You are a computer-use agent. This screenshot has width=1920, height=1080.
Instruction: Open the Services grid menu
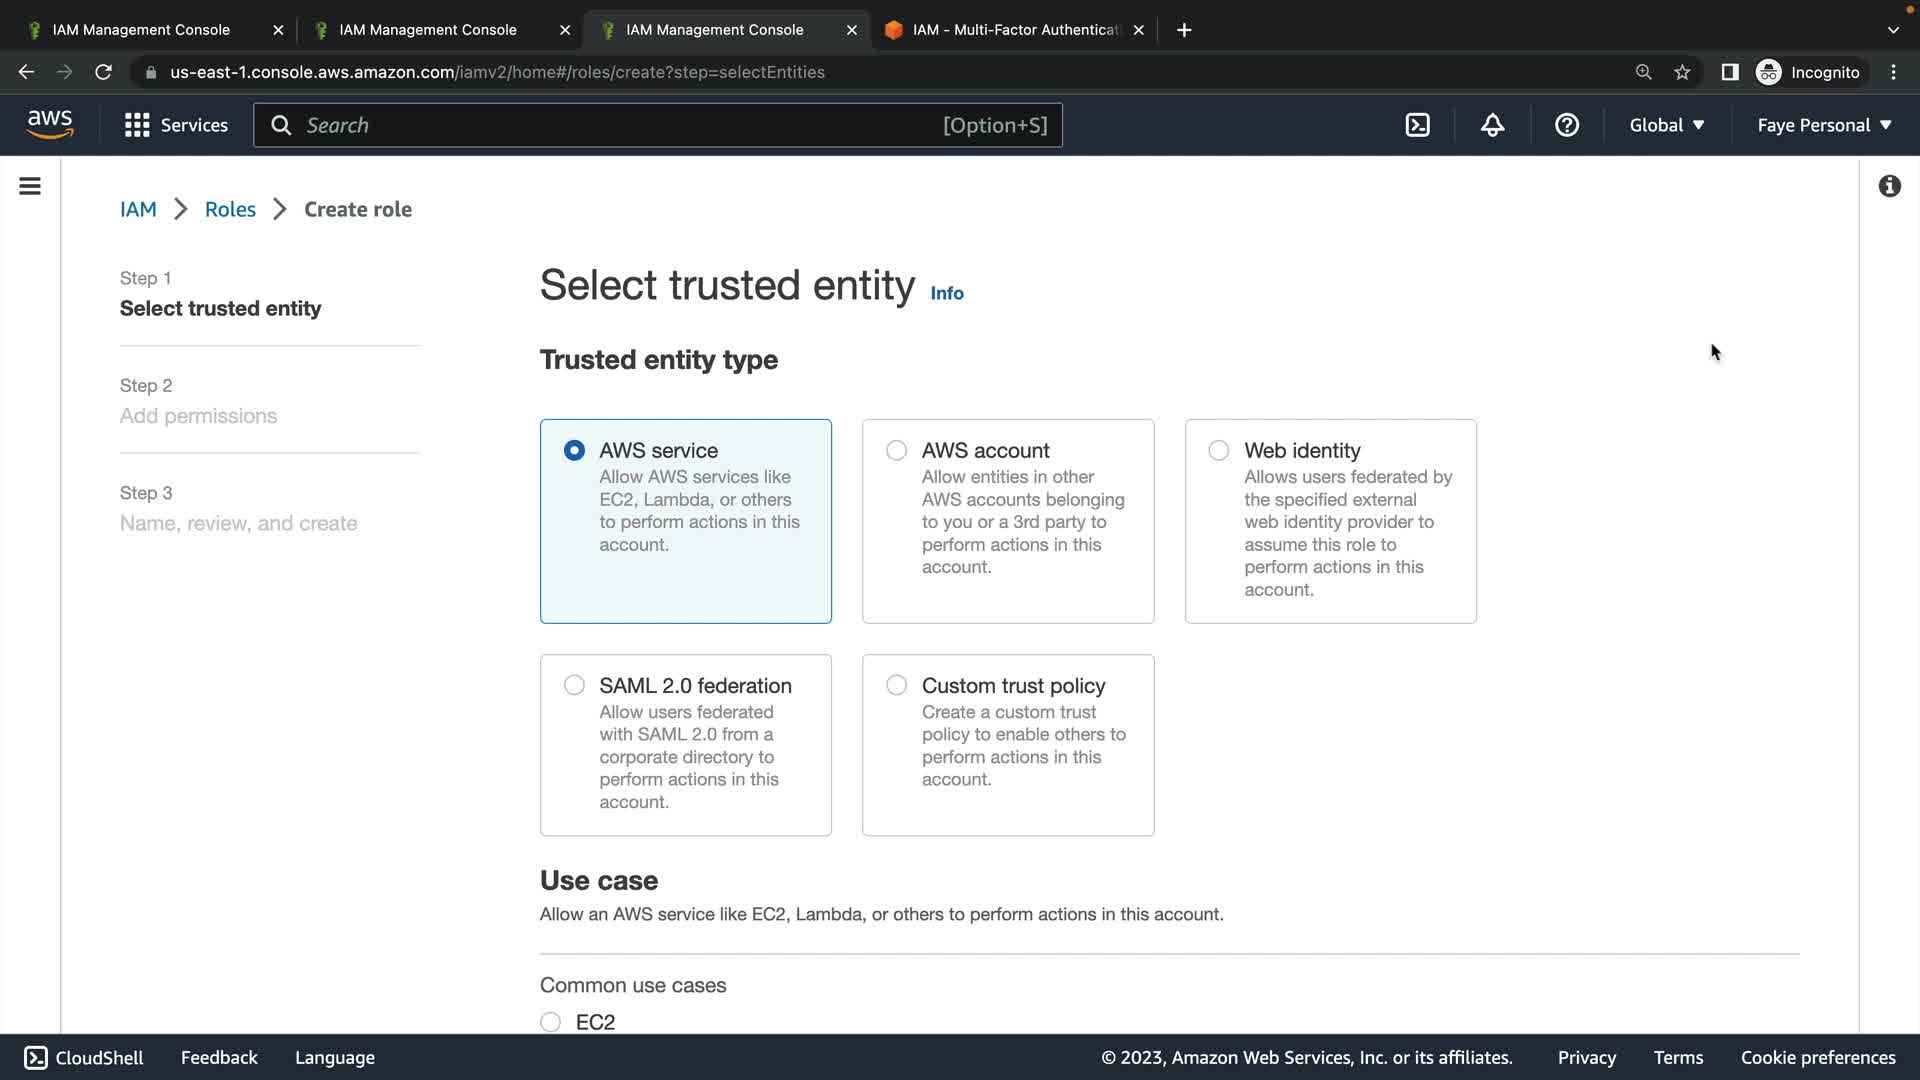[137, 125]
